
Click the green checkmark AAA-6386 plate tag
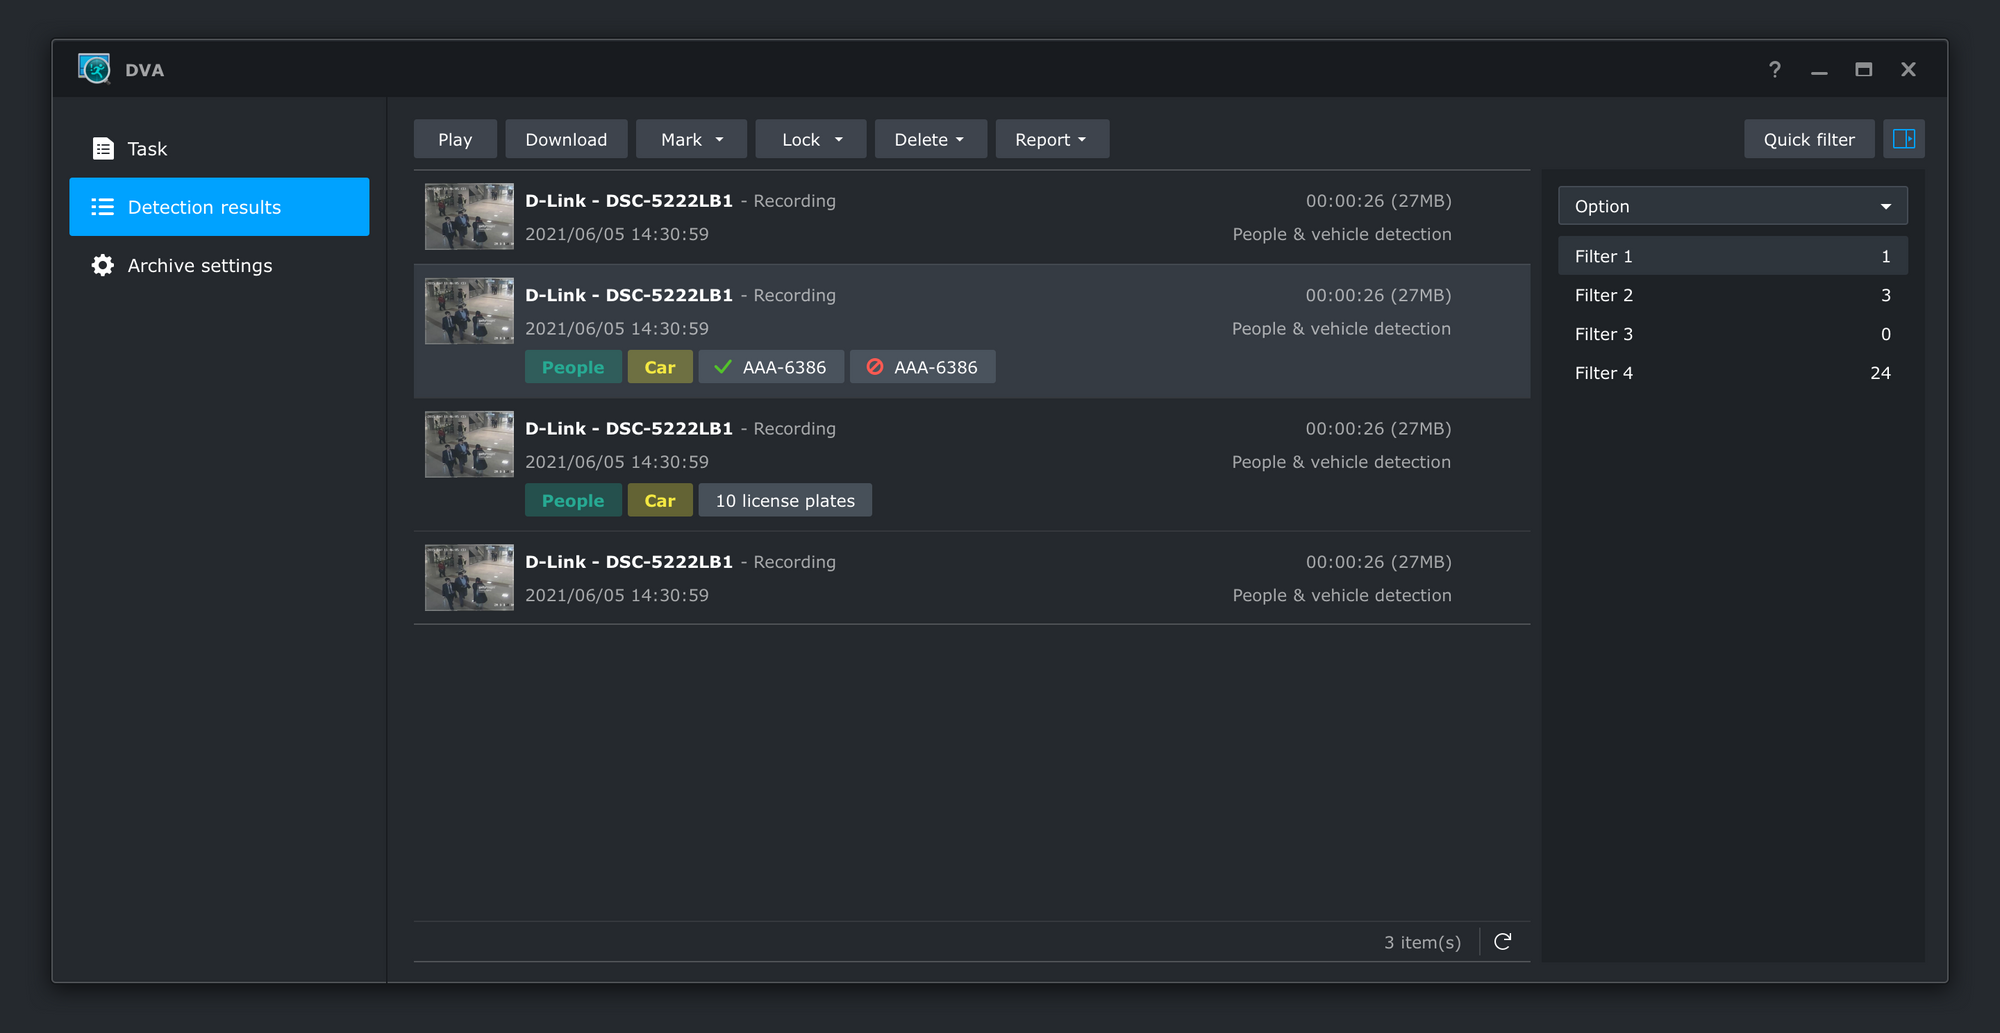pos(771,367)
